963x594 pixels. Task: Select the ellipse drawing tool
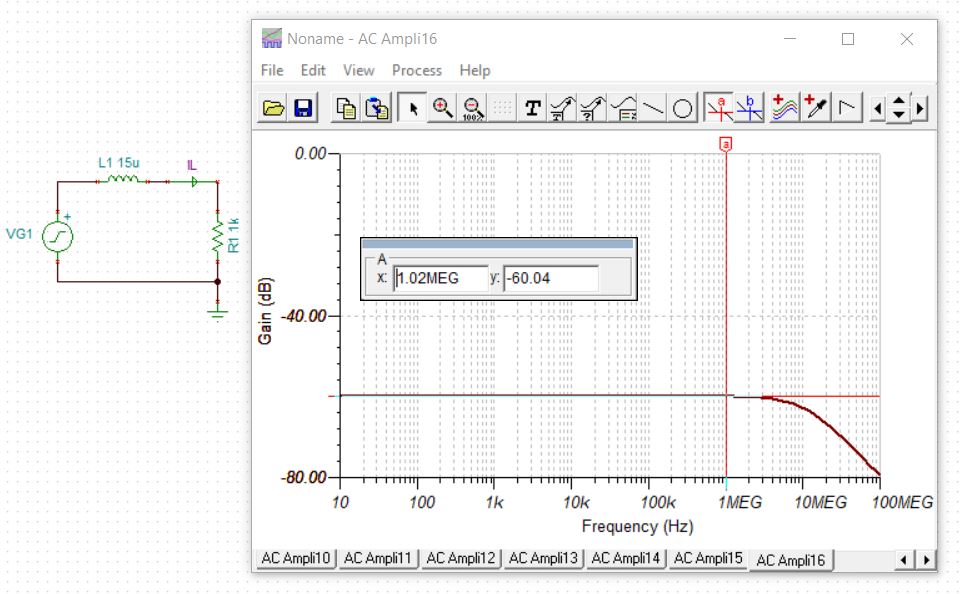pos(681,107)
